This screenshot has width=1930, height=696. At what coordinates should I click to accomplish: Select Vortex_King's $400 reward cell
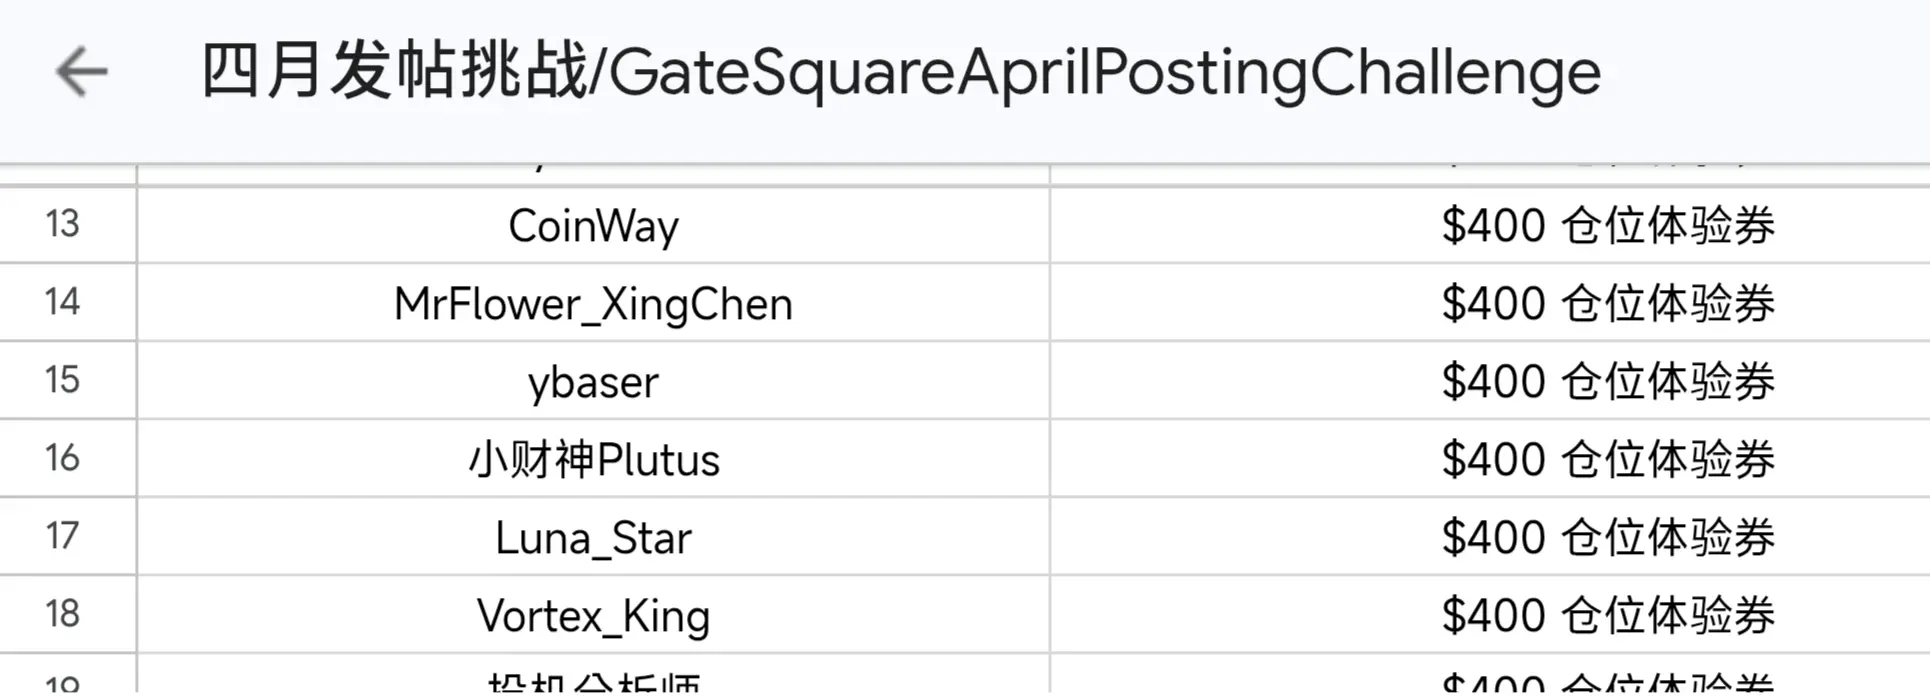click(x=1490, y=615)
